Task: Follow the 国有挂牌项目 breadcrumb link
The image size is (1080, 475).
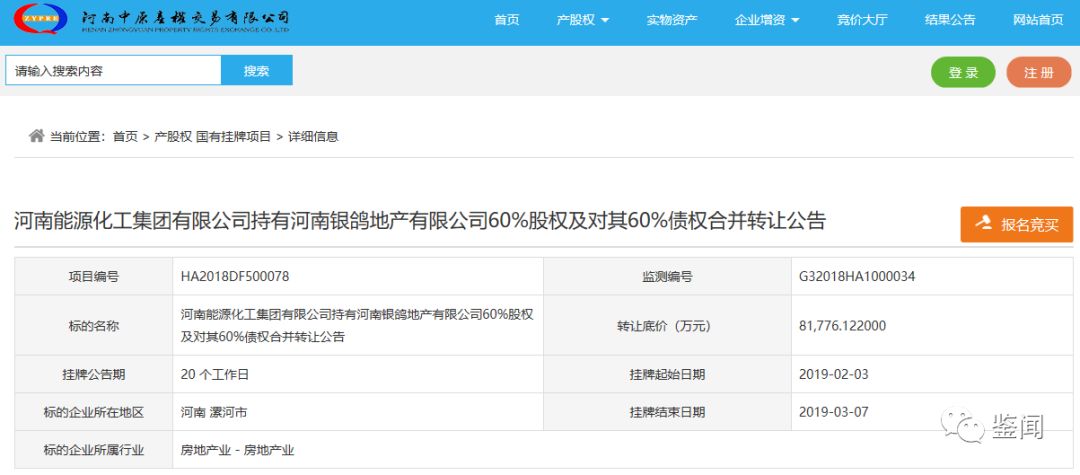Action: (x=233, y=137)
